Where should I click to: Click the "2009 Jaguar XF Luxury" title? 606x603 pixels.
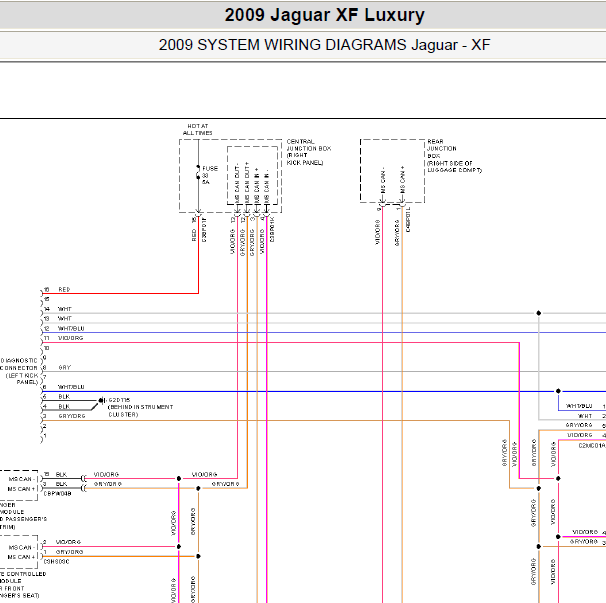pos(324,15)
